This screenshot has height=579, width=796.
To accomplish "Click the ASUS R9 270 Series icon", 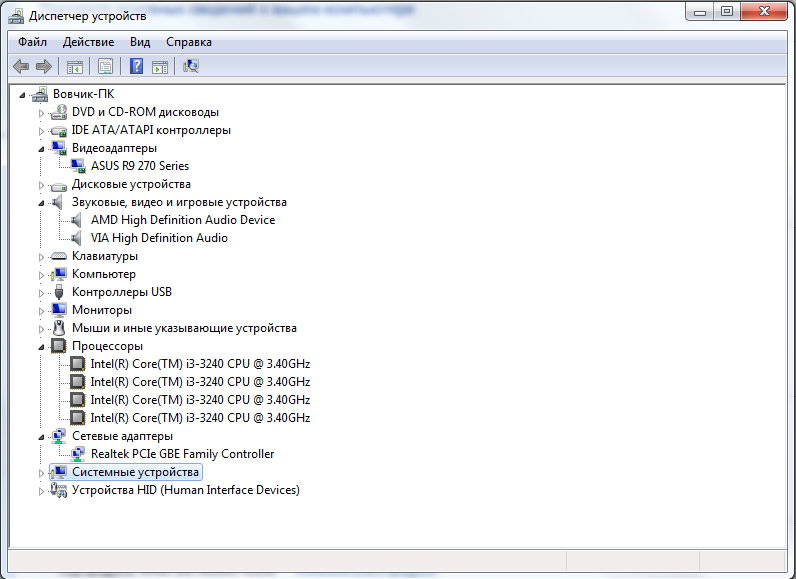I will 78,166.
